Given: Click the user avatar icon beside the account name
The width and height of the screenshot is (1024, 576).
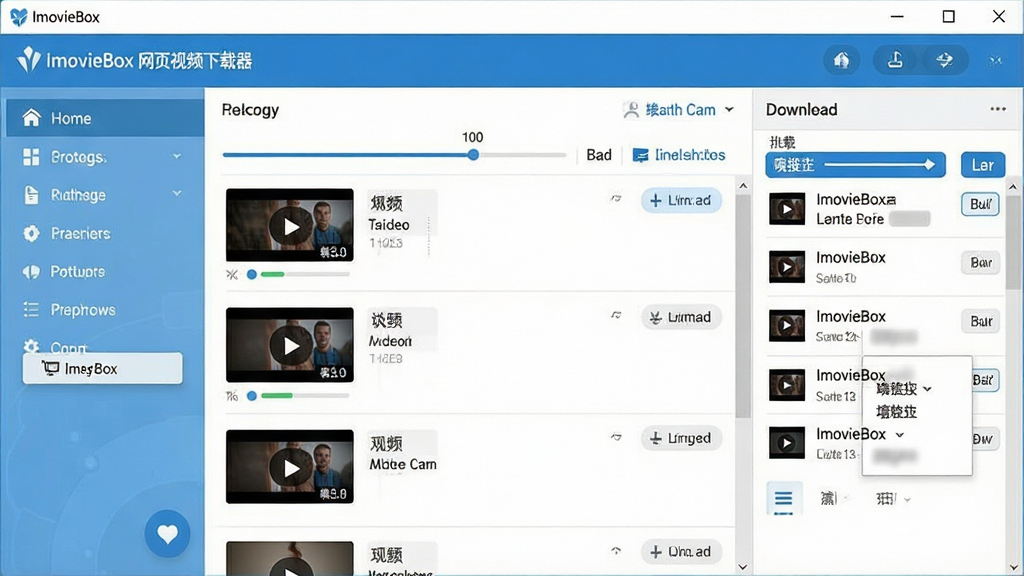Looking at the screenshot, I should pyautogui.click(x=631, y=110).
